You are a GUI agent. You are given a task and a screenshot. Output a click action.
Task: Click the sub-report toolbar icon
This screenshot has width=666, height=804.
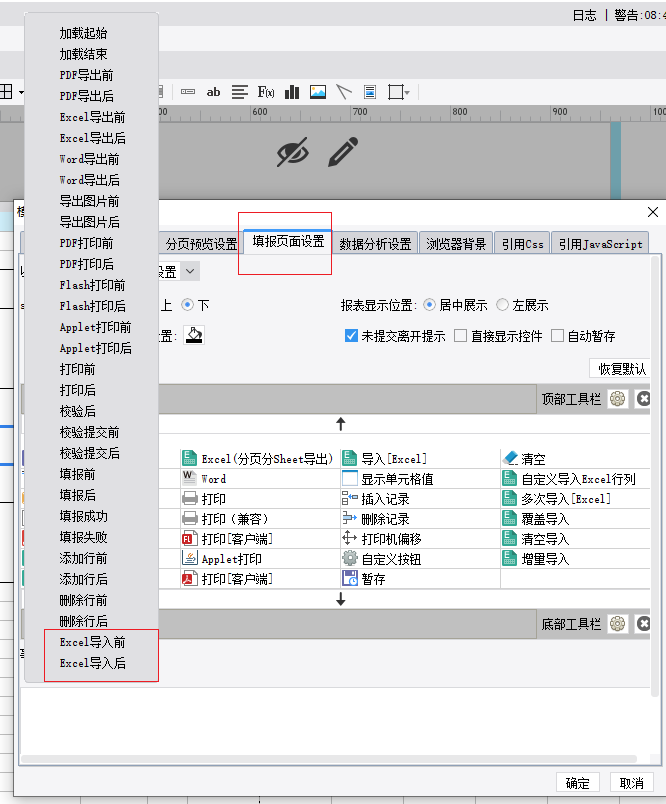(x=370, y=92)
